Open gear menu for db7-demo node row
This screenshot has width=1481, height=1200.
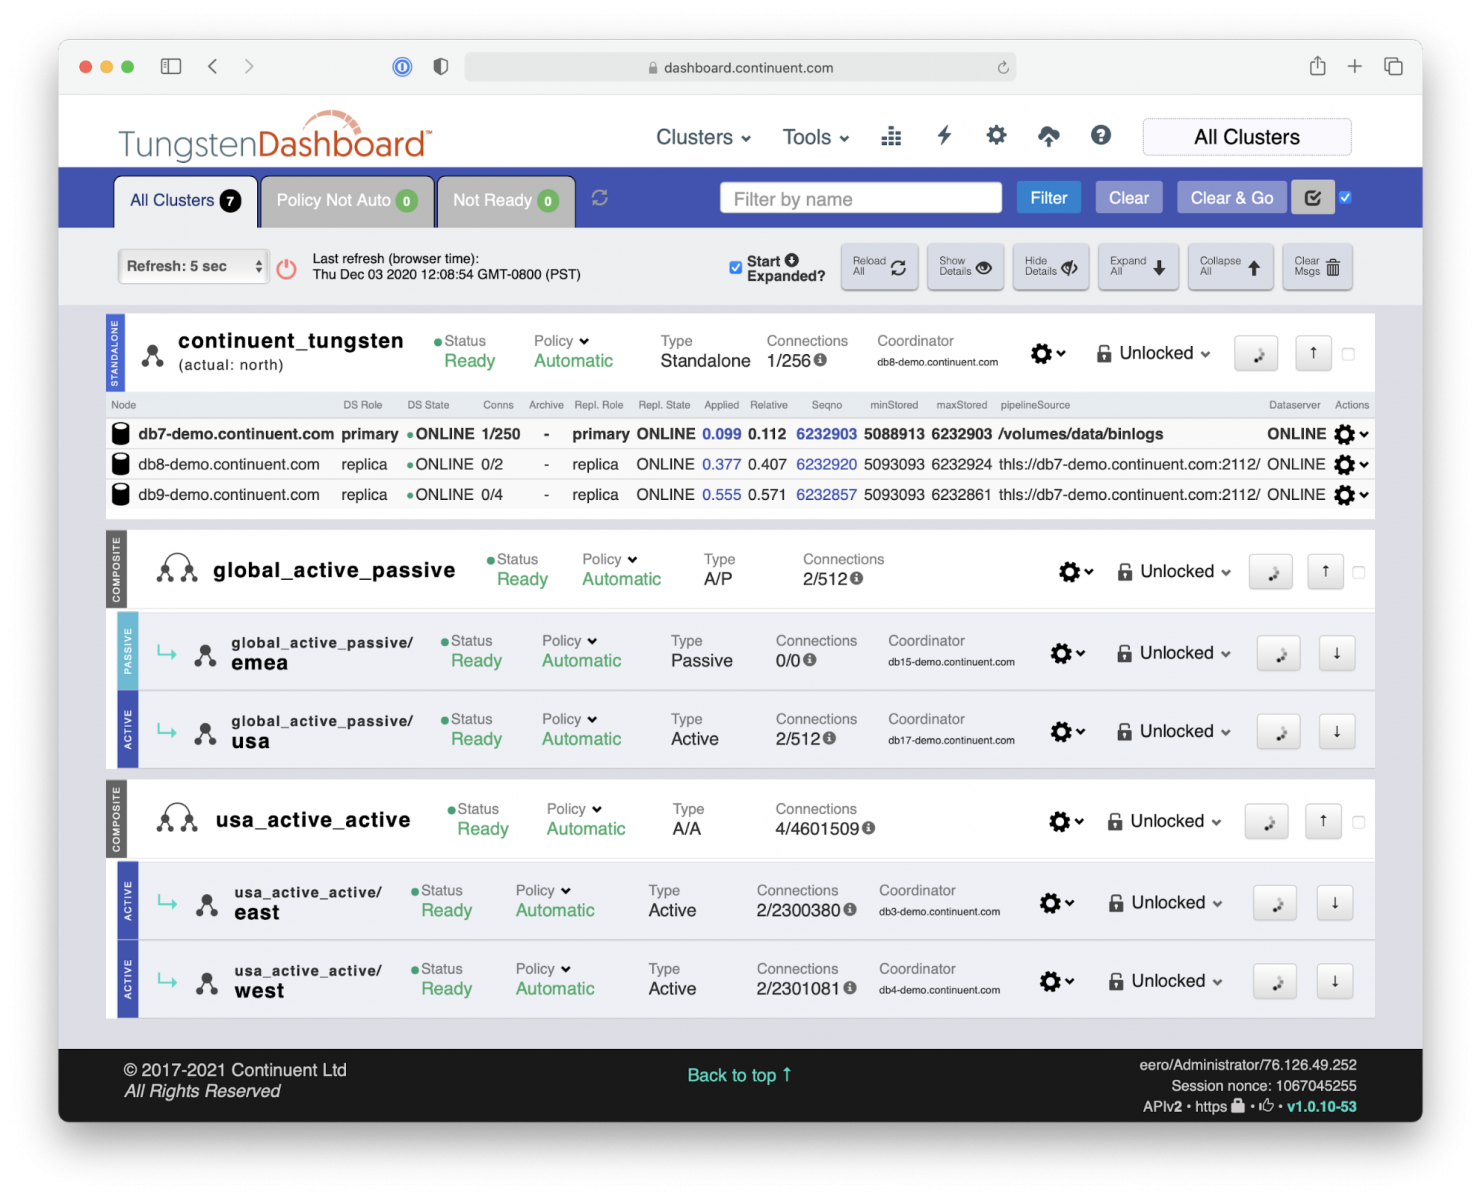point(1351,434)
